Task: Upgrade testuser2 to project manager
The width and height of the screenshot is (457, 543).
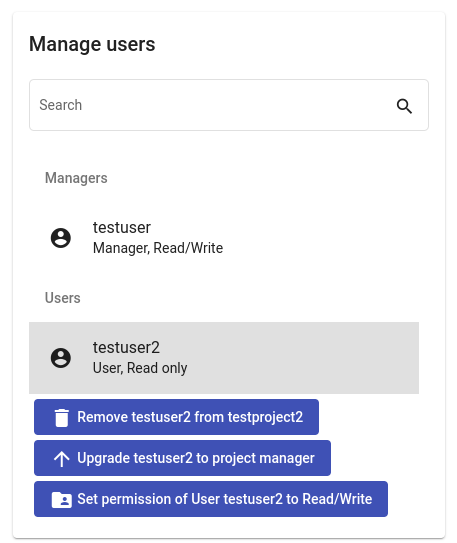Action: coord(182,458)
